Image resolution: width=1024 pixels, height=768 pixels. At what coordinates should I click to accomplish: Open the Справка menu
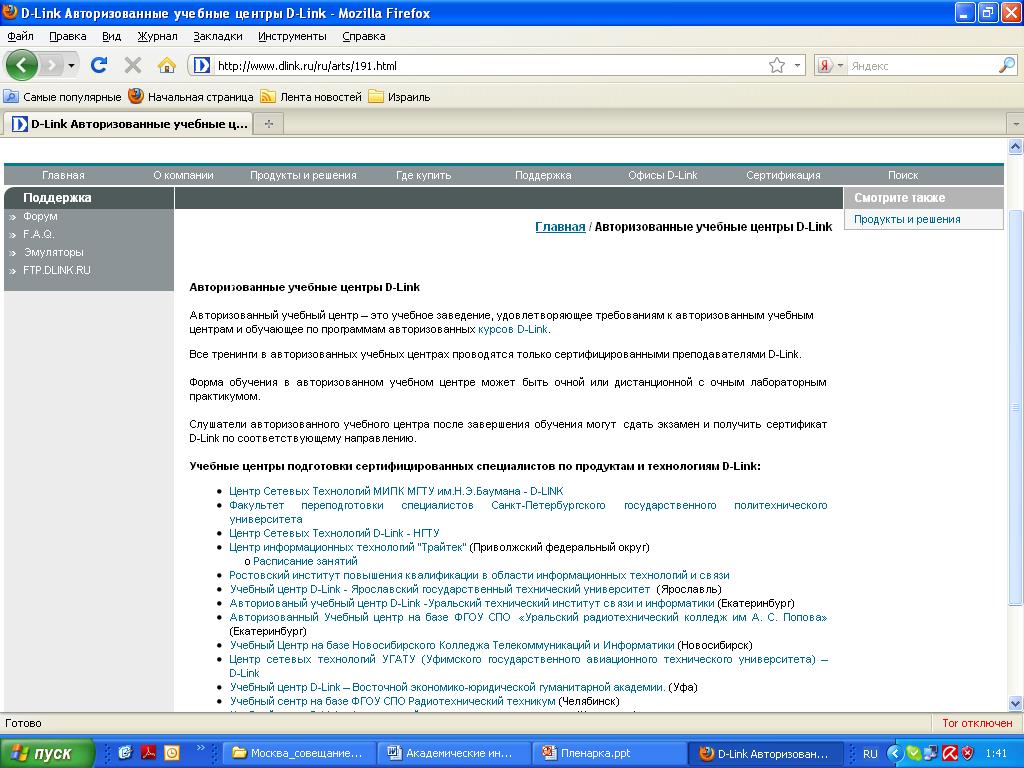[364, 37]
